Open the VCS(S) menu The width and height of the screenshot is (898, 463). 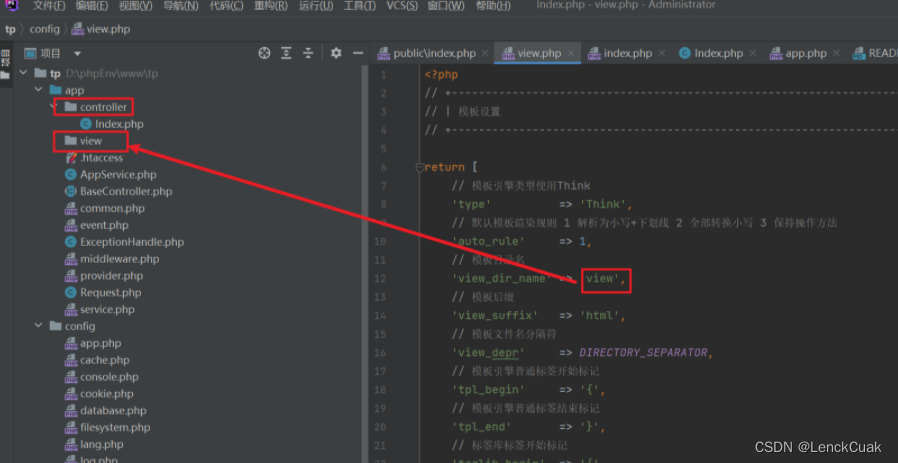click(x=402, y=6)
